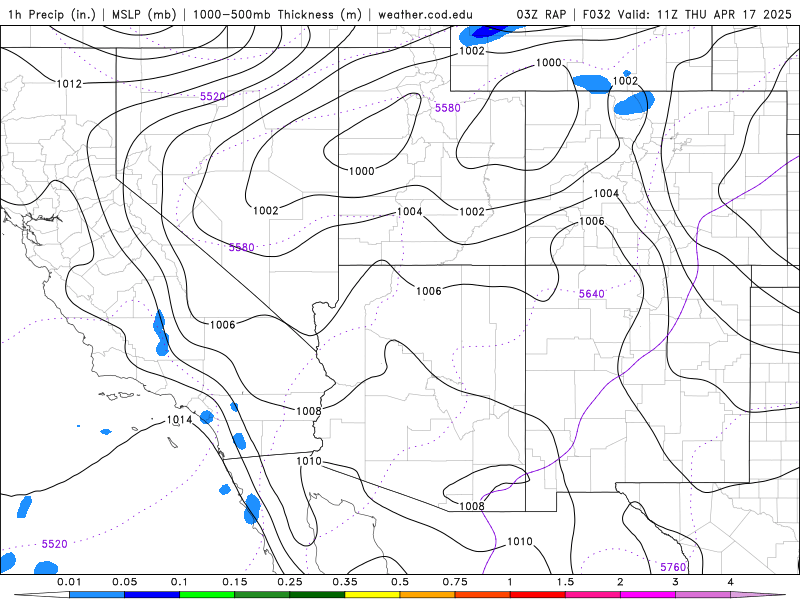Image resolution: width=800 pixels, height=600 pixels.
Task: Click the '0.05' legend value
Action: pos(124,582)
